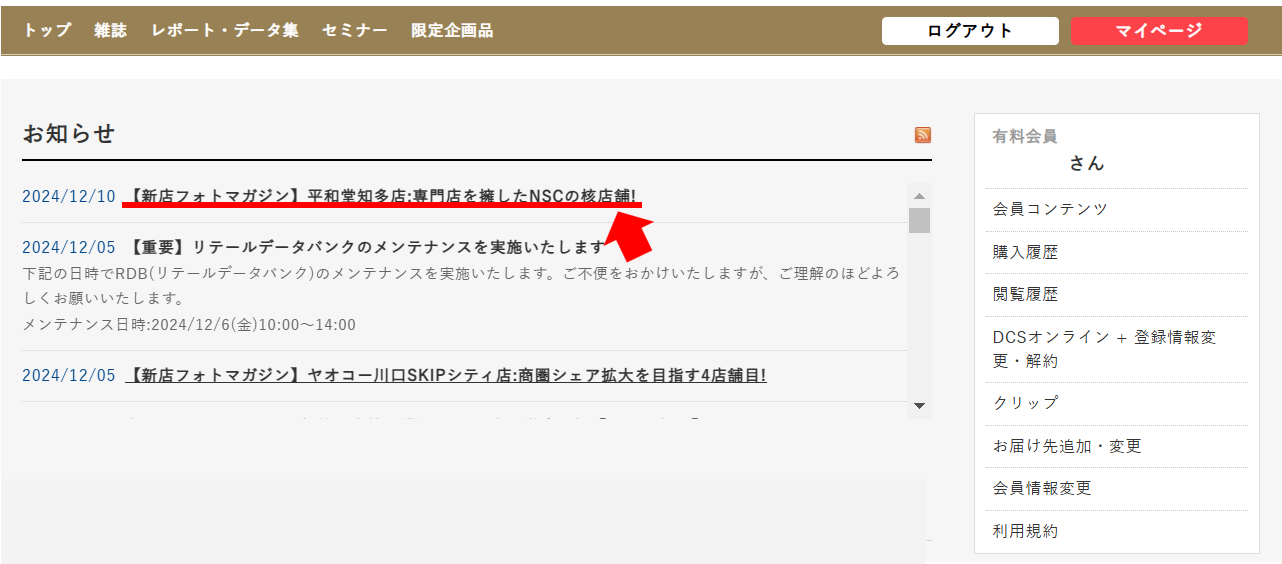Open the 限定企画品 menu item
This screenshot has width=1282, height=564.
(452, 30)
